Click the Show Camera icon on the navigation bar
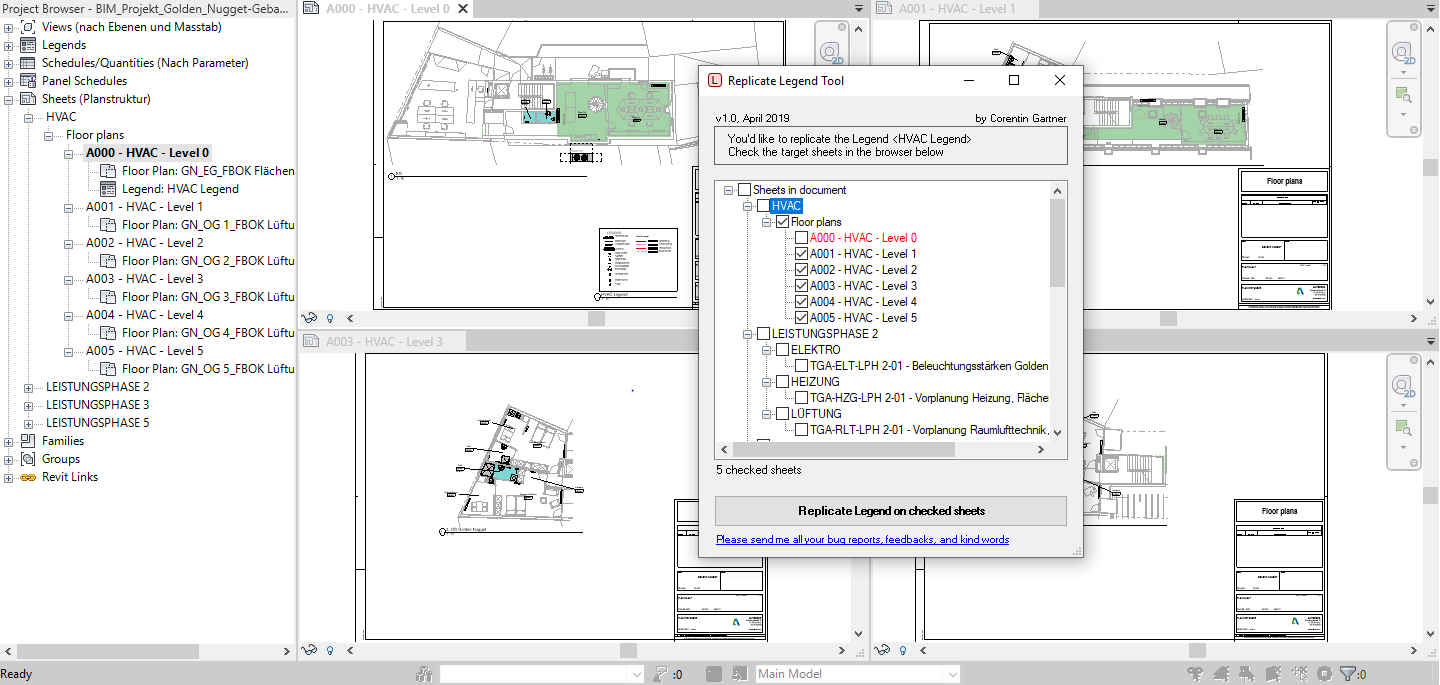The width and height of the screenshot is (1440, 685). pos(1403,96)
